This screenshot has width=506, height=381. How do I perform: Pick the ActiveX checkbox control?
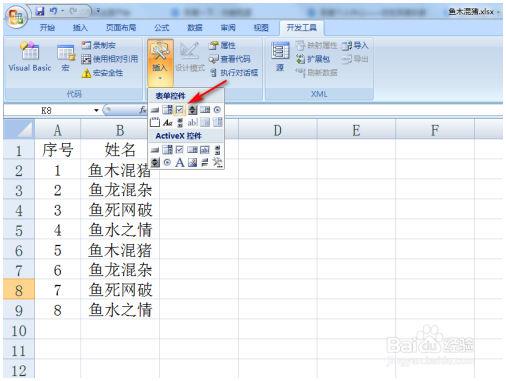click(x=180, y=150)
